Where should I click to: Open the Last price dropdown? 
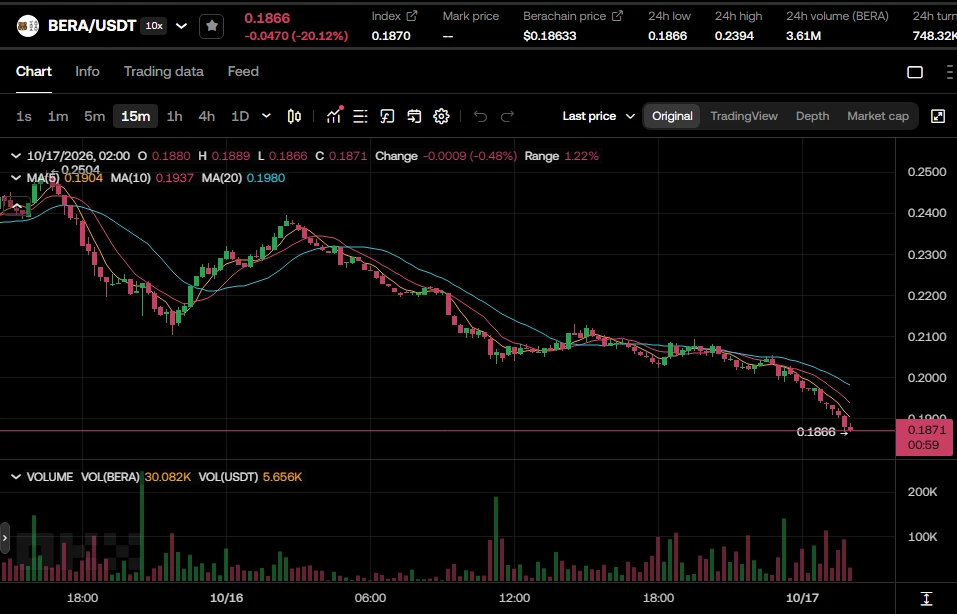[598, 116]
